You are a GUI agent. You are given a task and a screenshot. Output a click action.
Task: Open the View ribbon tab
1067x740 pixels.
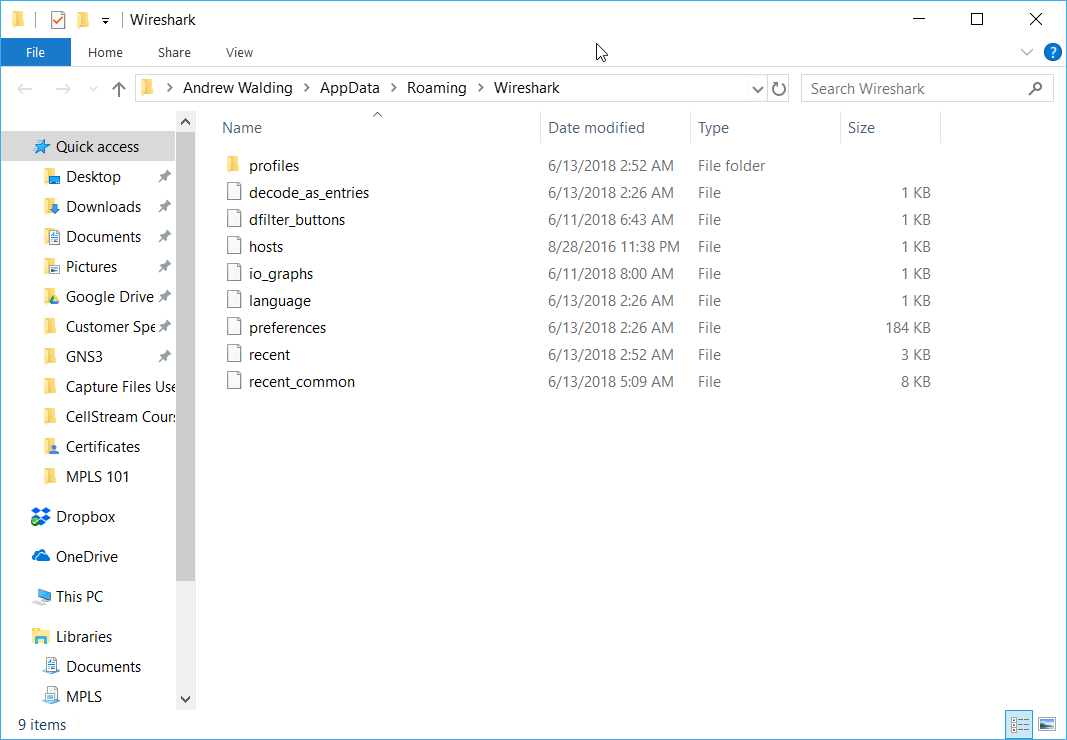tap(239, 52)
